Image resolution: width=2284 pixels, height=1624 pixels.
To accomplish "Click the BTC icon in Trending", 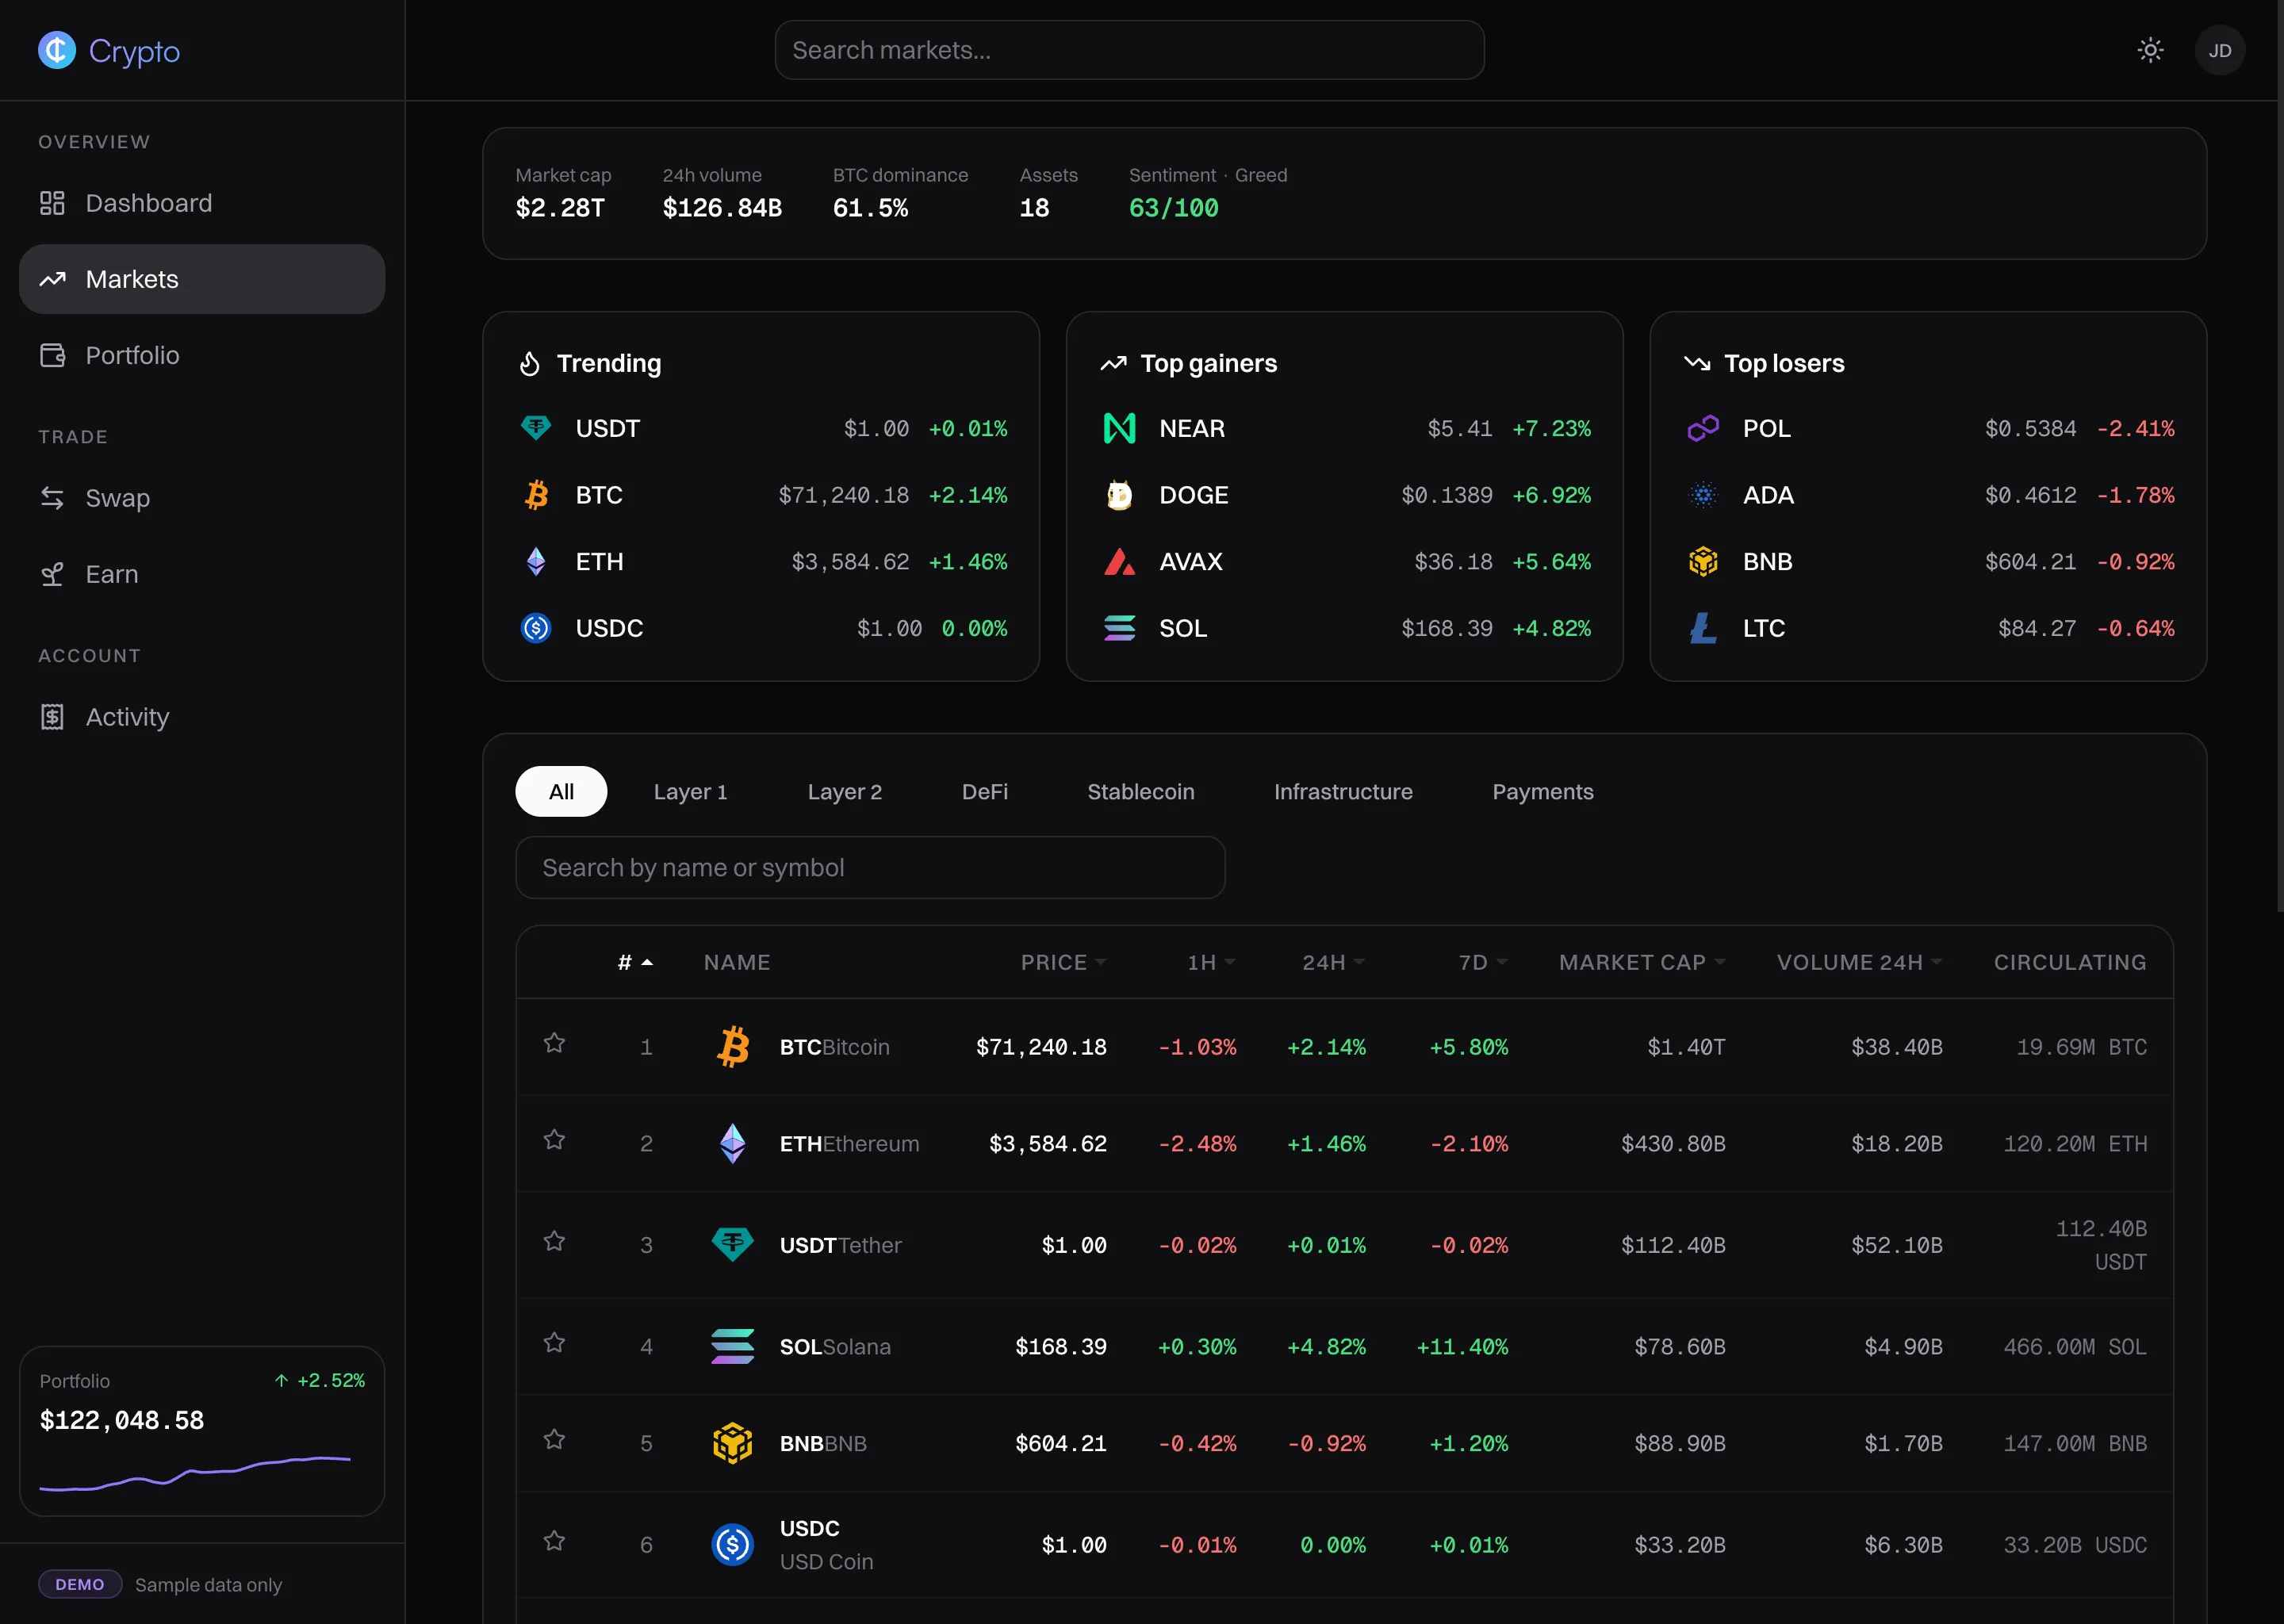I will coord(536,495).
